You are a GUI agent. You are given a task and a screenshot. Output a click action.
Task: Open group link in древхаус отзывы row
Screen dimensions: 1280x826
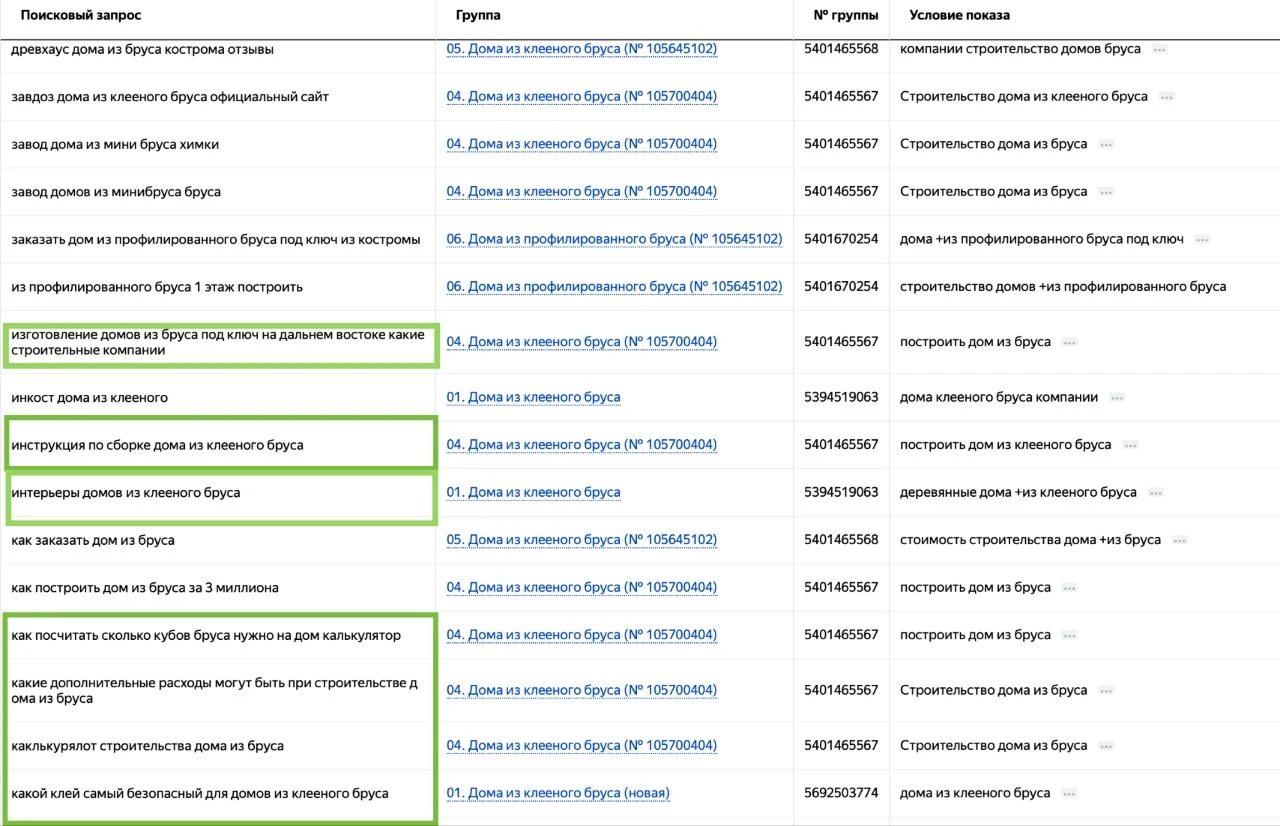coord(581,49)
